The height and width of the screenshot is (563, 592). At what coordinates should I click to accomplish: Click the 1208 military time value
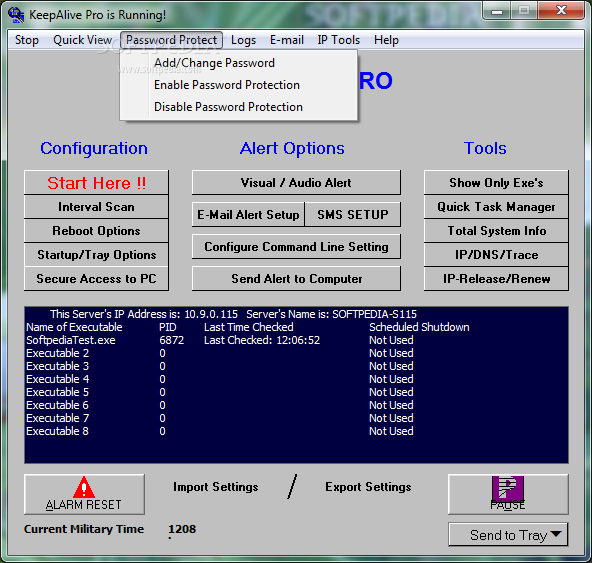[182, 529]
